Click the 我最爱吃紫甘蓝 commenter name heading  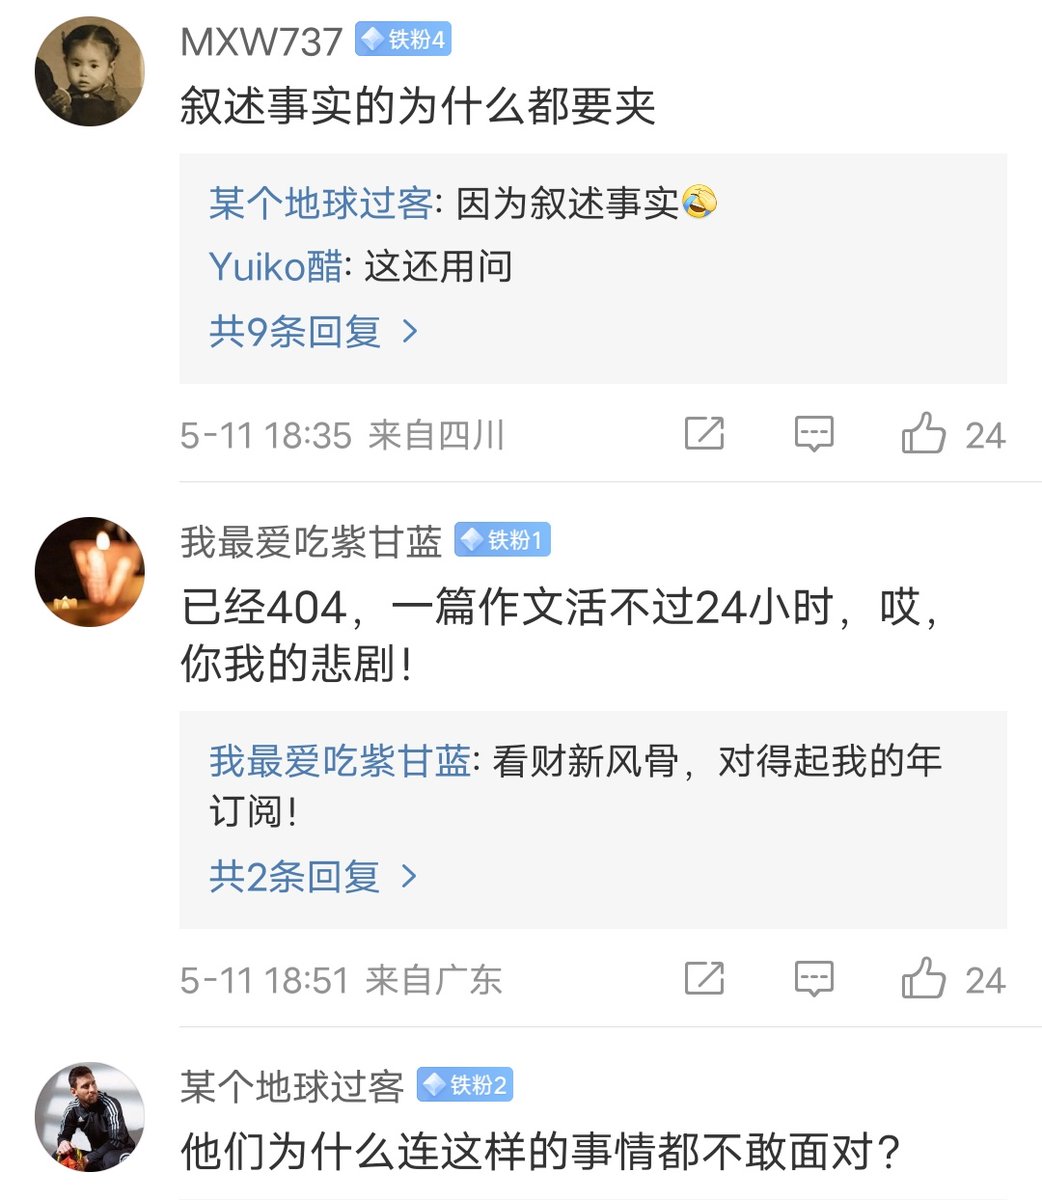point(311,542)
